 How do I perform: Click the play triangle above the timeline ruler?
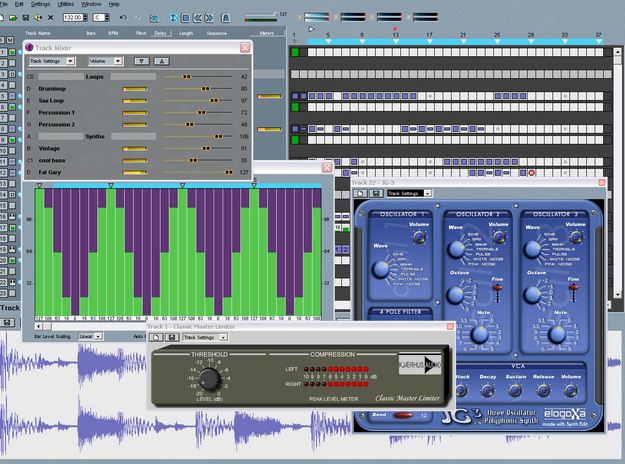point(311,29)
